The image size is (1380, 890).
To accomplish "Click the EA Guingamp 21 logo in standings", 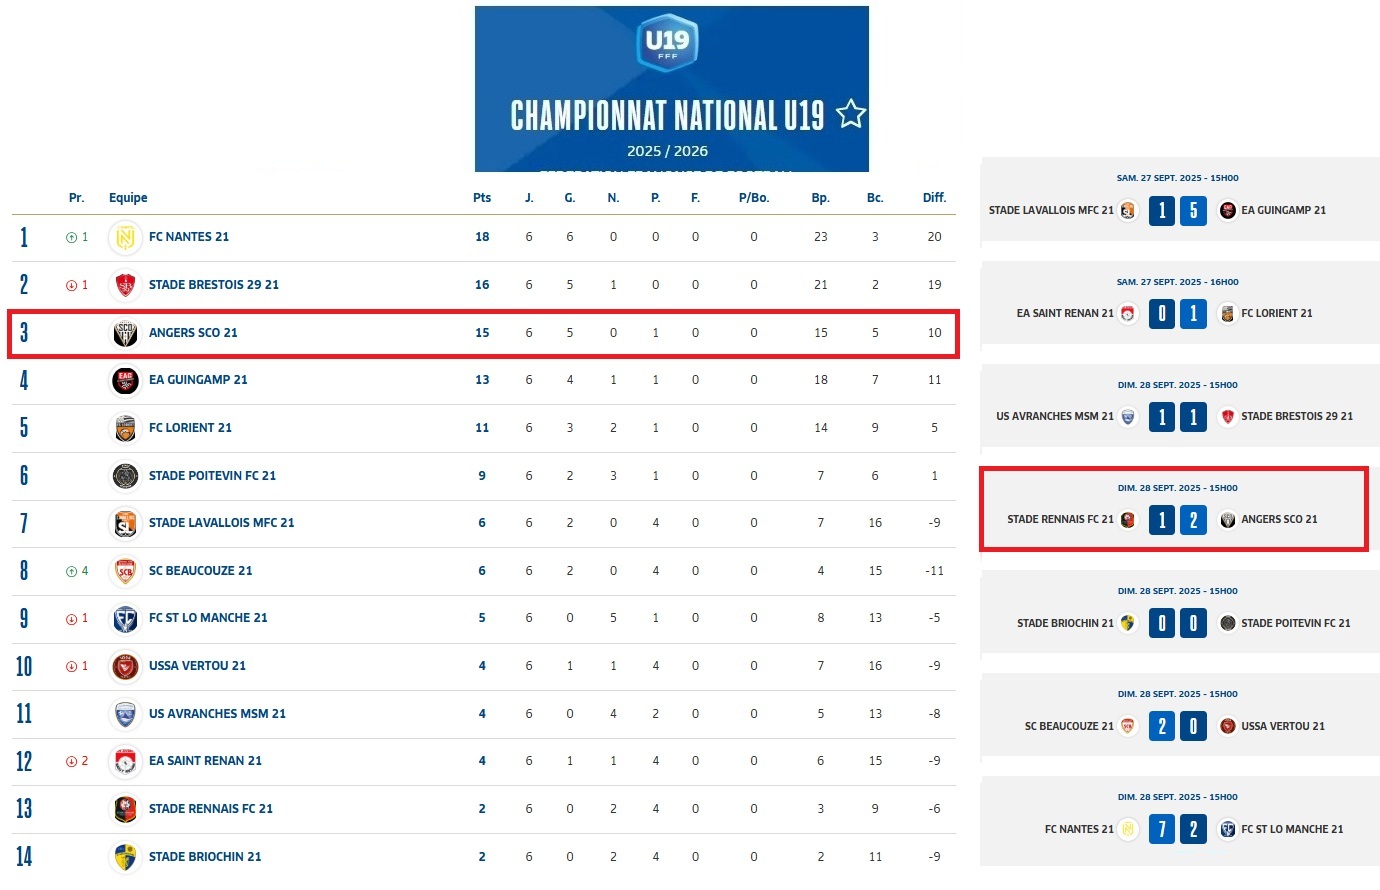I will click(x=125, y=380).
